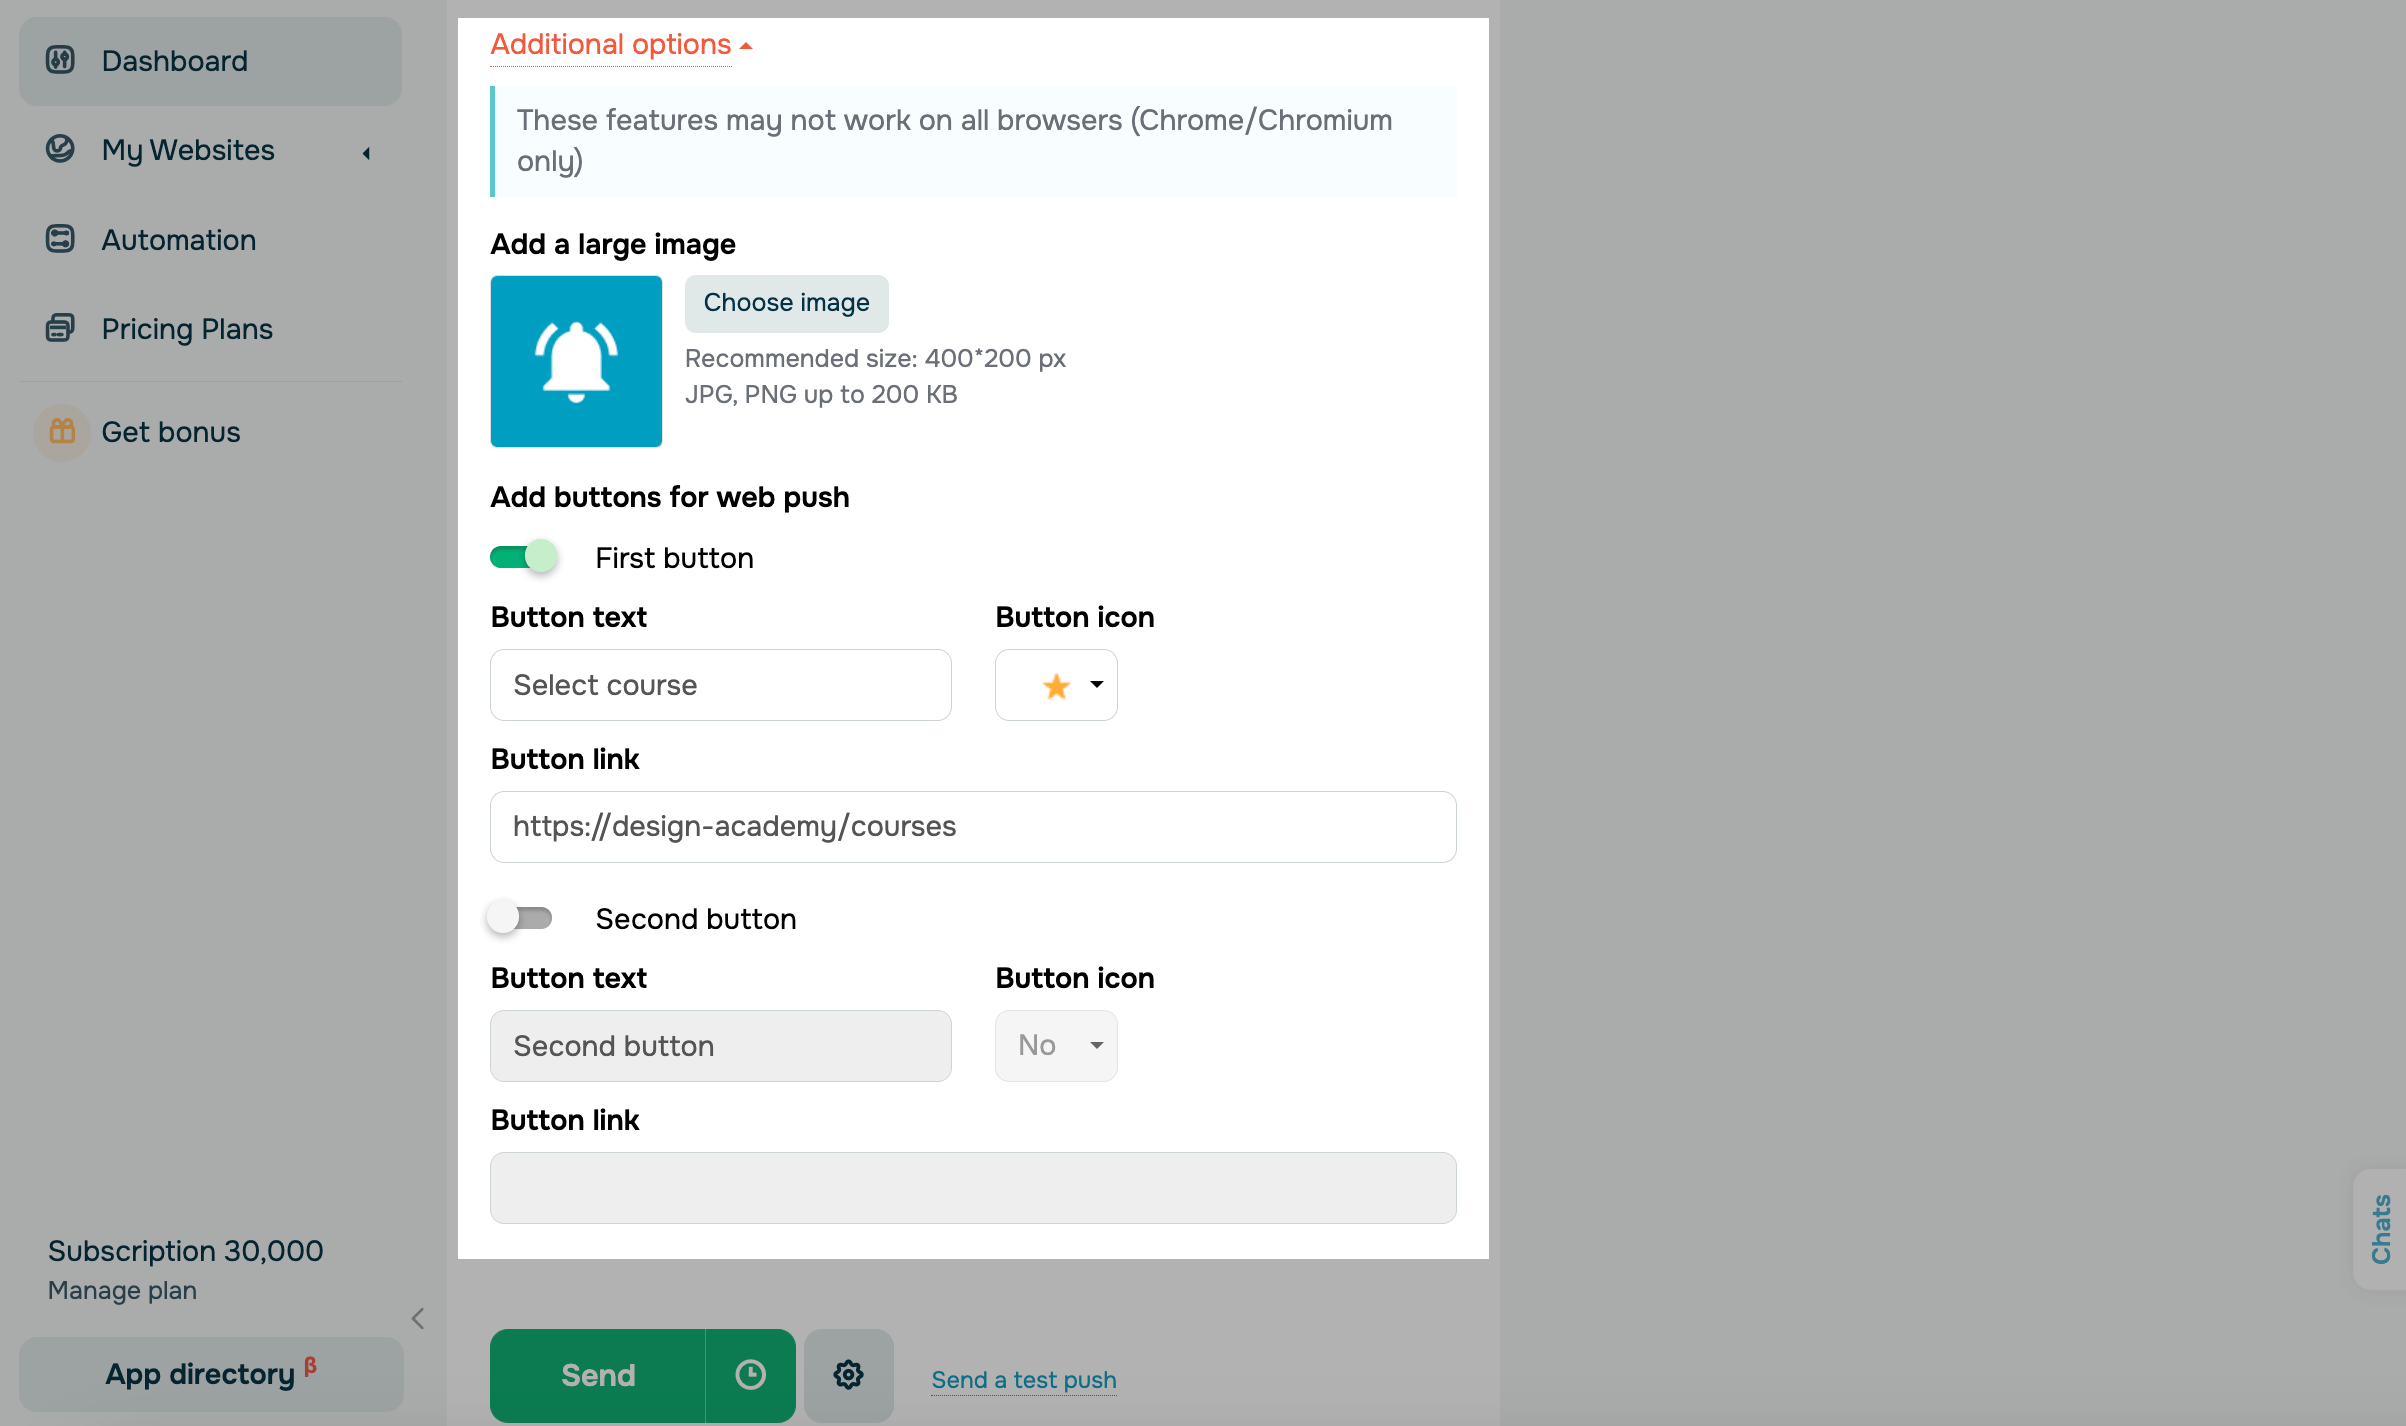
Task: Disable the First button toggle
Action: pos(524,557)
